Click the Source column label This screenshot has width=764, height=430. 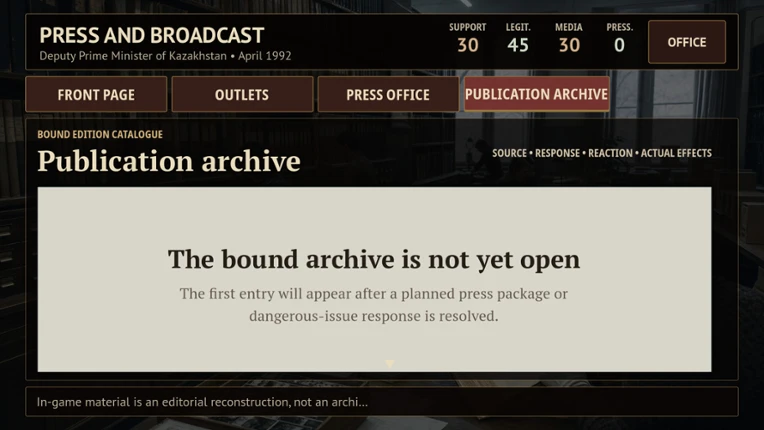click(x=509, y=153)
